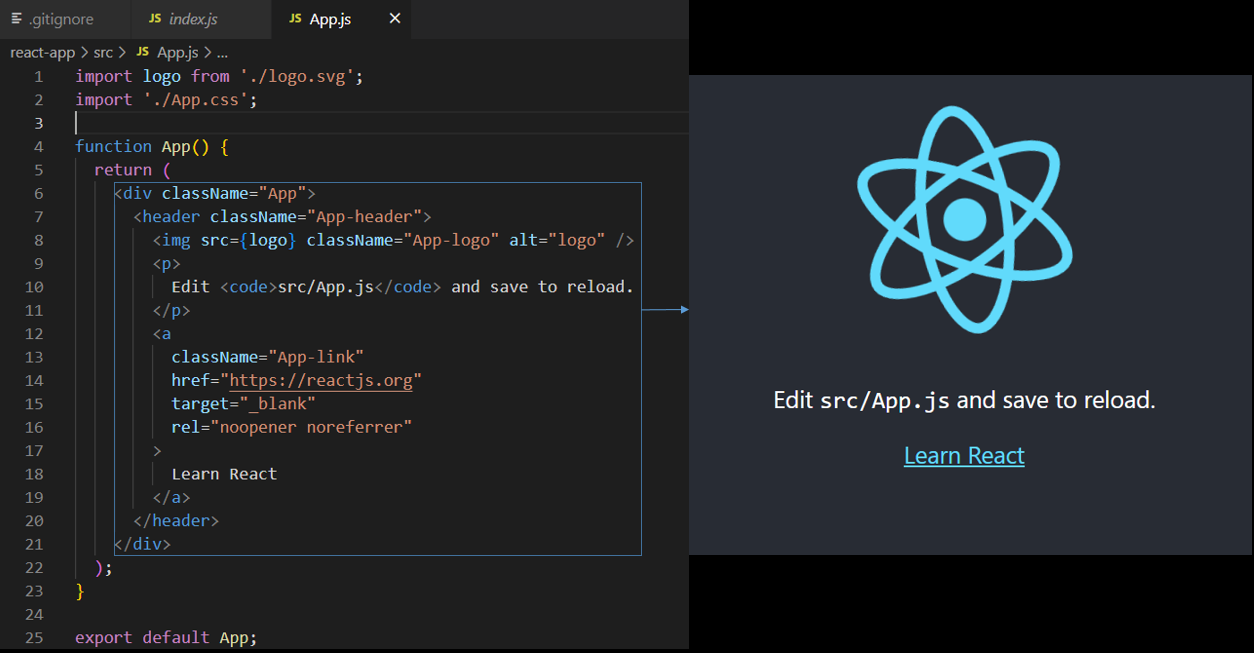Click line number 4 in gutter
Image resolution: width=1254 pixels, height=653 pixels.
tap(38, 146)
